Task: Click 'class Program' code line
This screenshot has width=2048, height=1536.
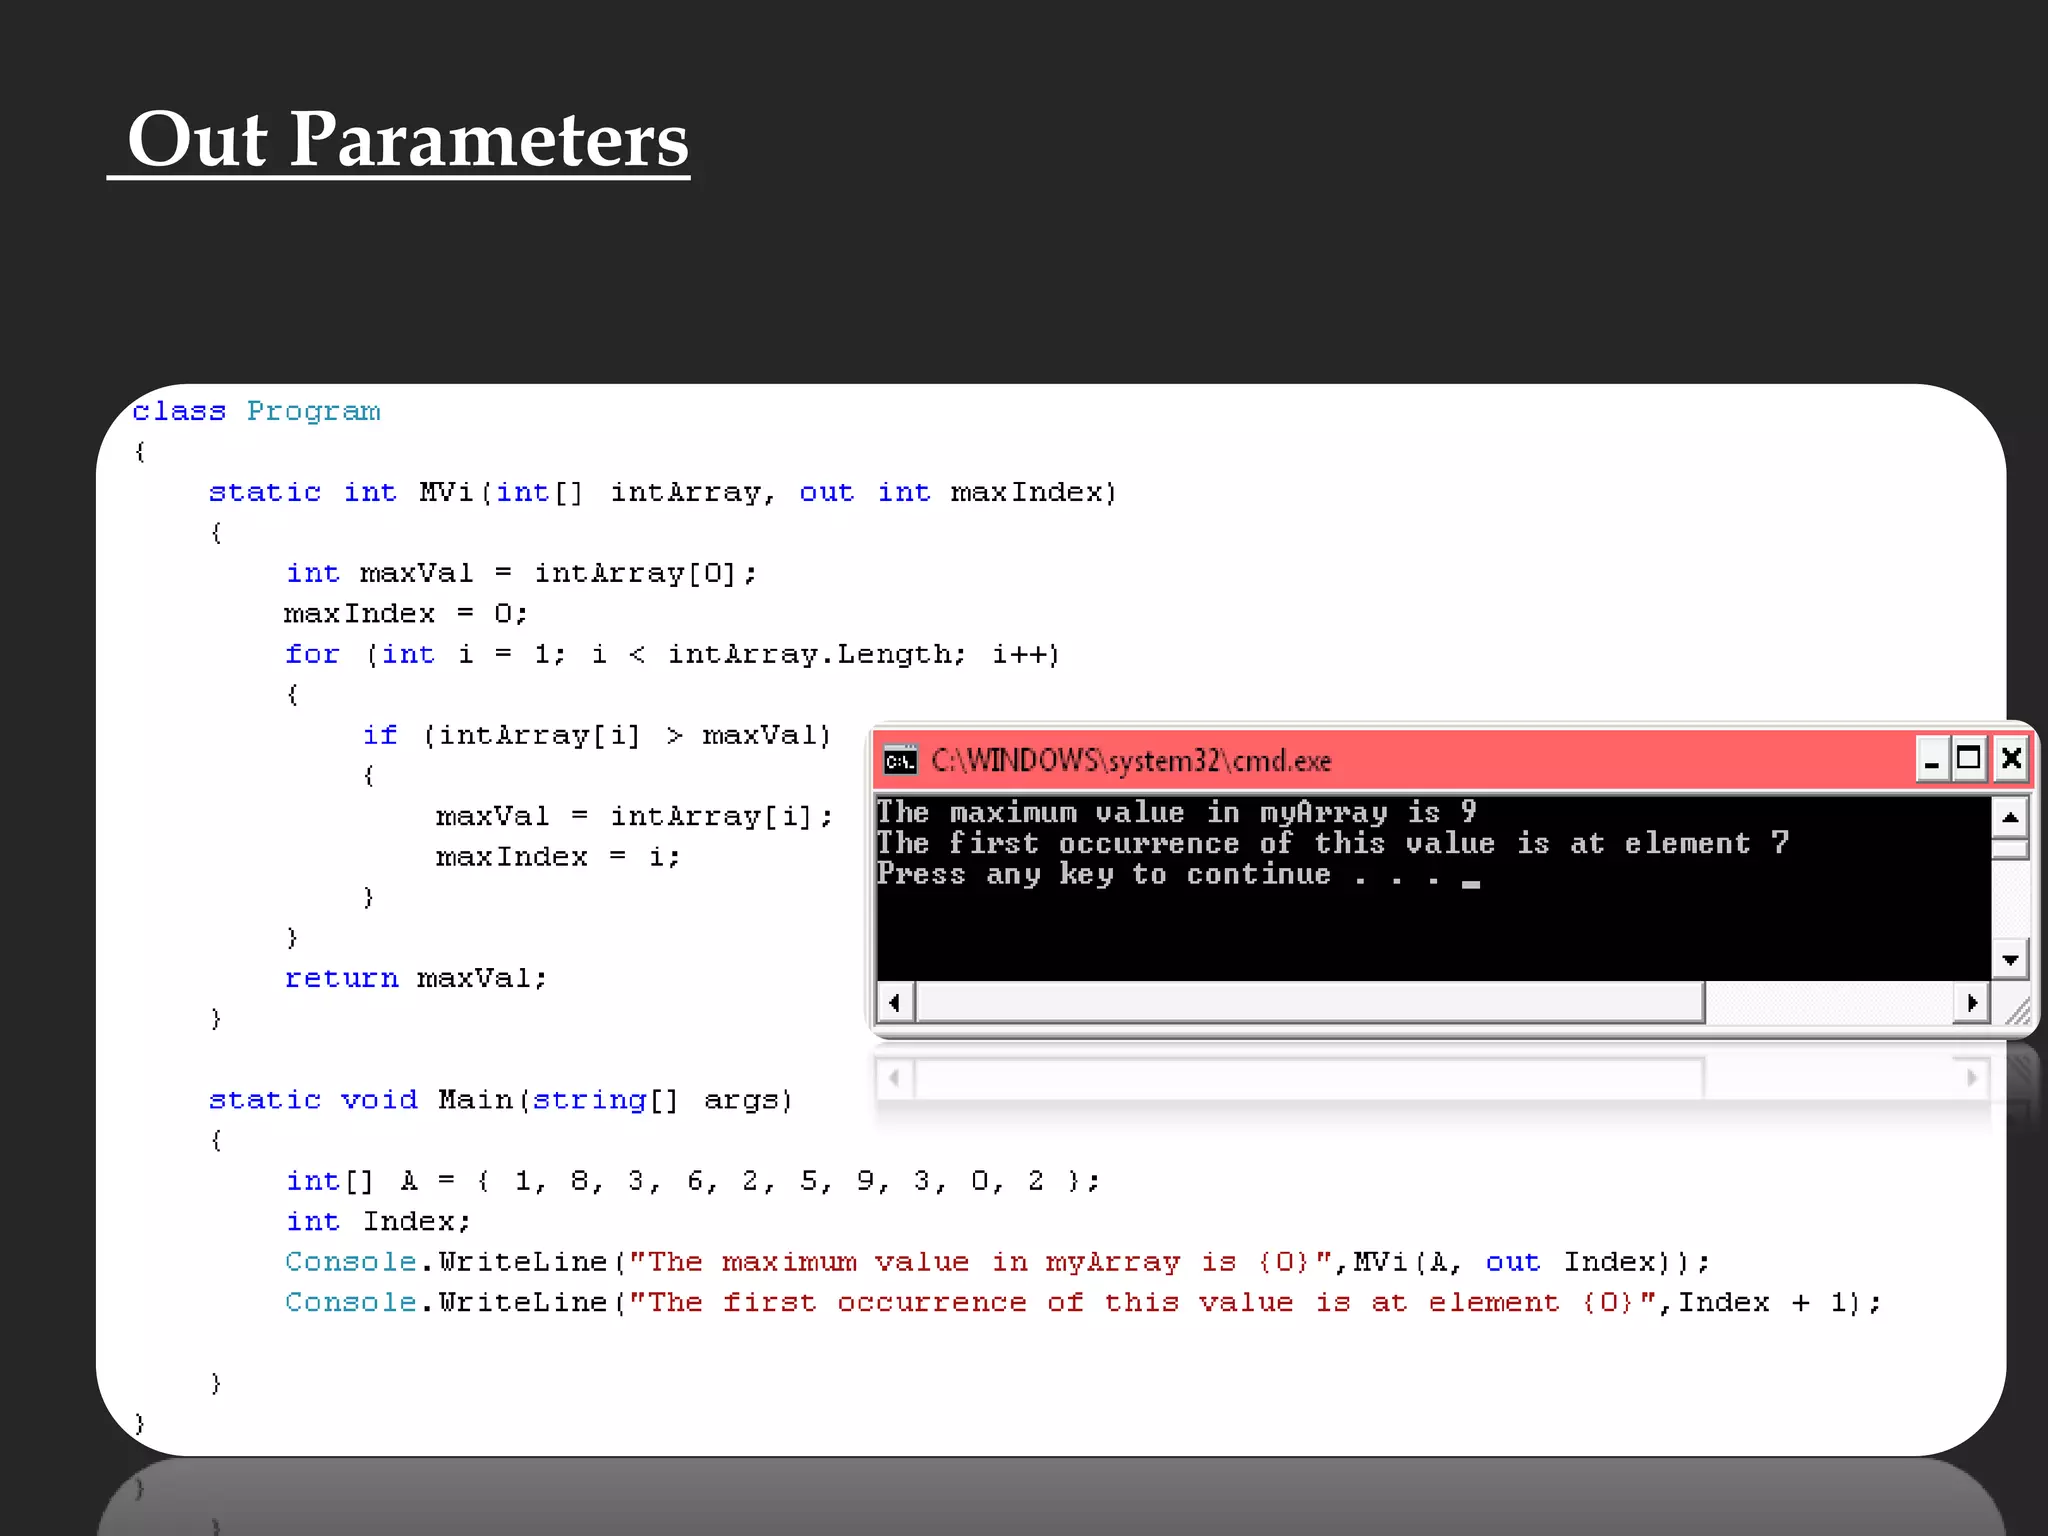Action: tap(256, 411)
